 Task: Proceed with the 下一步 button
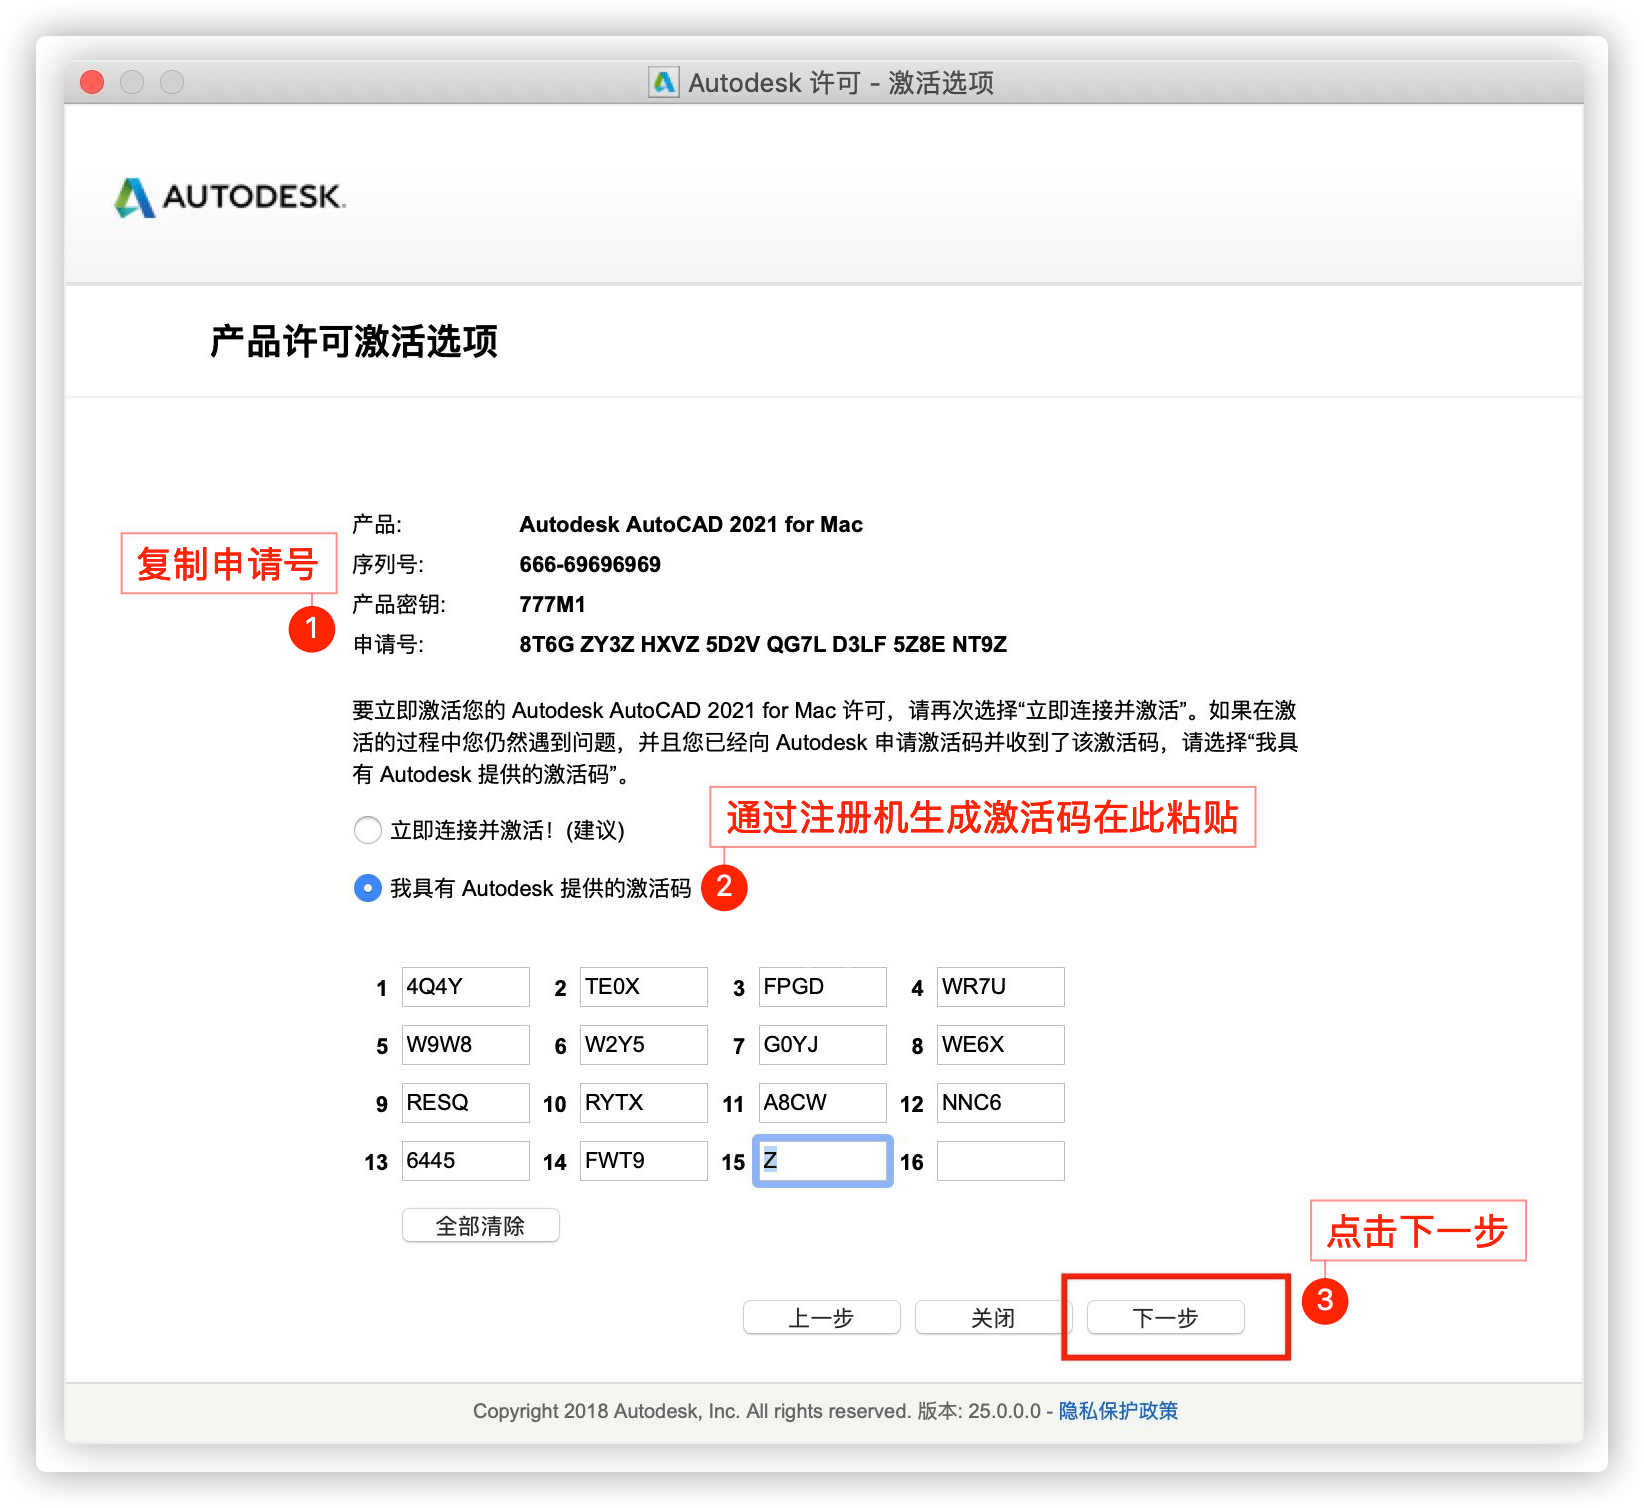pyautogui.click(x=1165, y=1318)
